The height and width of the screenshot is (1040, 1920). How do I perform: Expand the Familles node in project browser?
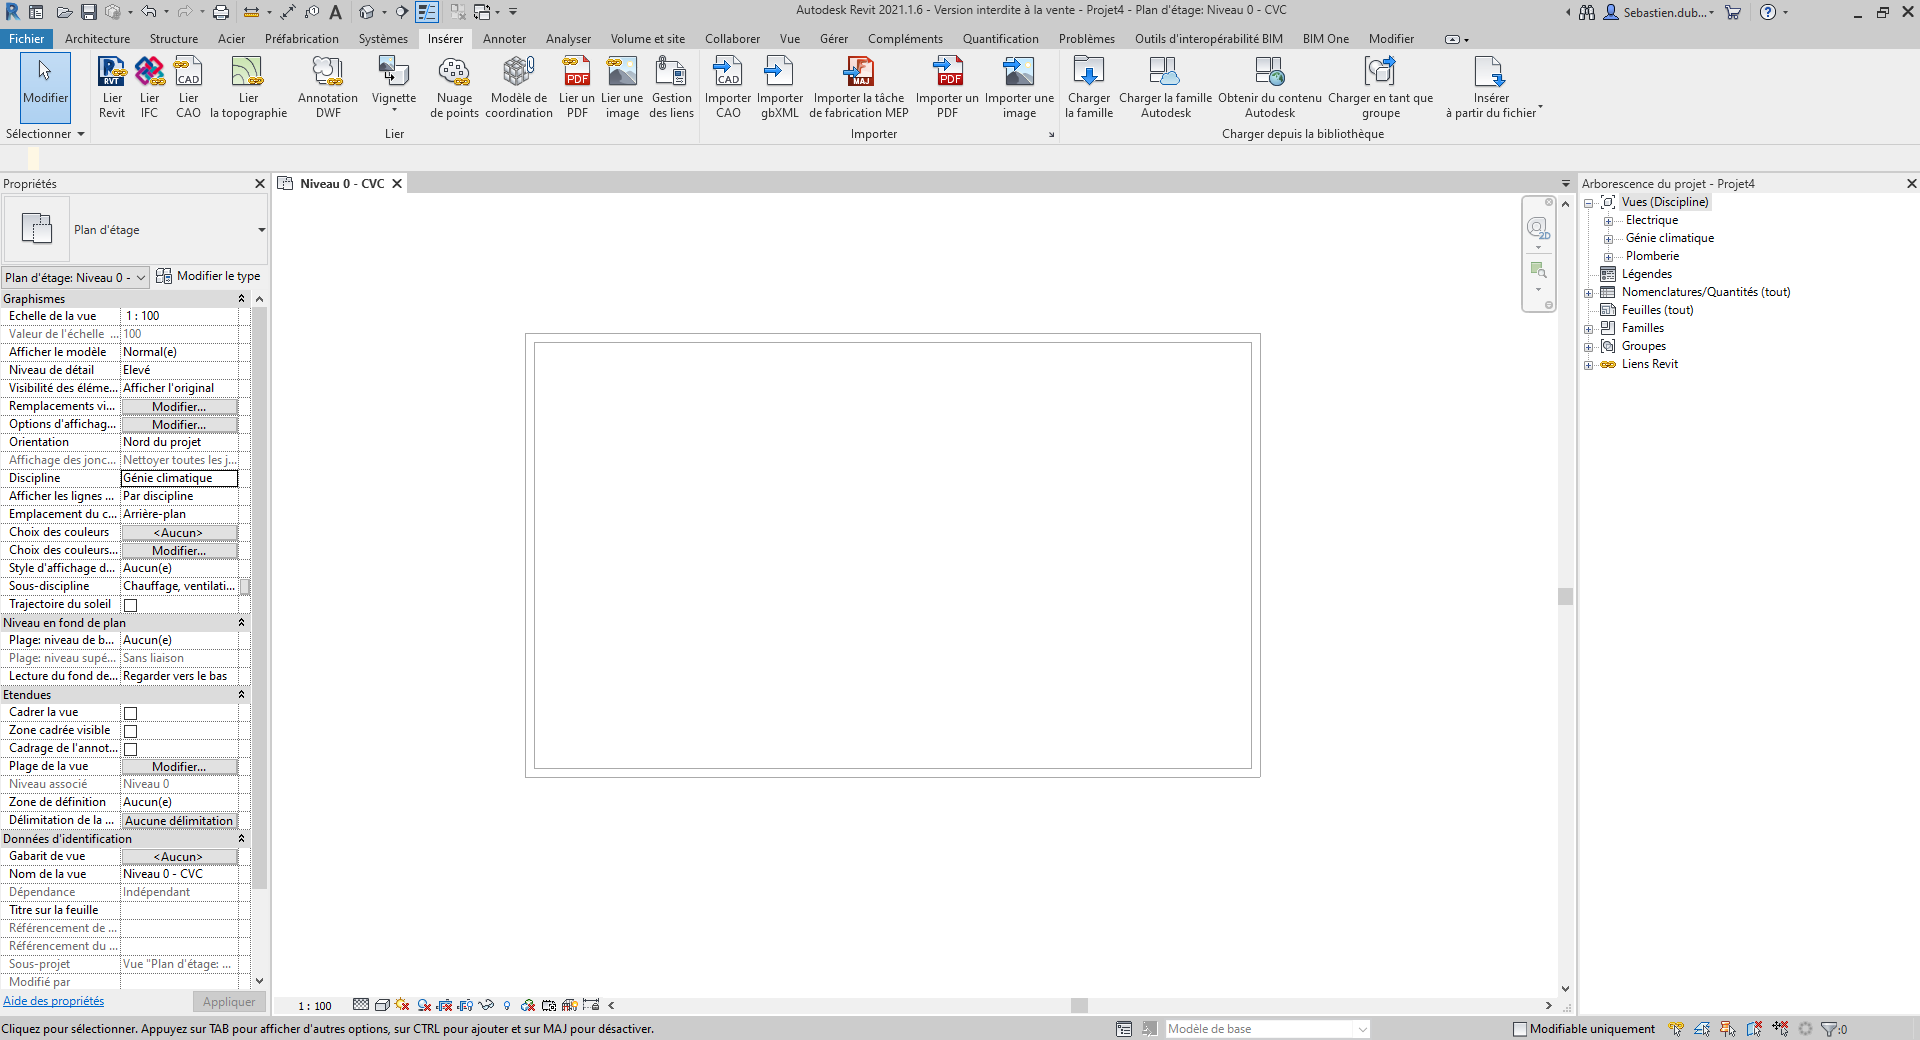(1589, 329)
